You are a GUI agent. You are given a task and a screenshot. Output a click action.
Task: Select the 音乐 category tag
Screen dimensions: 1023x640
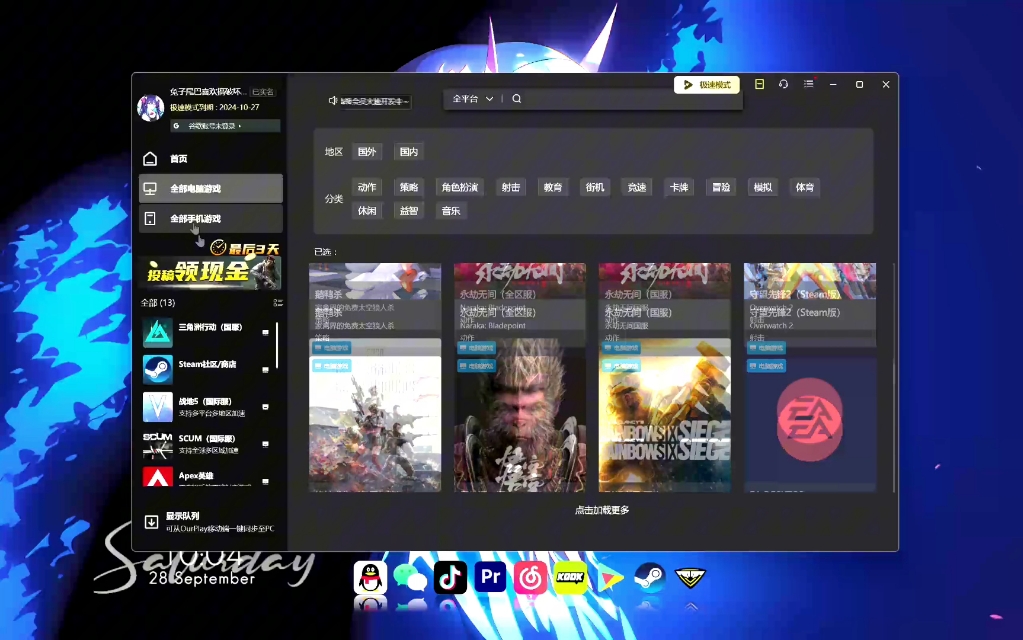pos(451,211)
